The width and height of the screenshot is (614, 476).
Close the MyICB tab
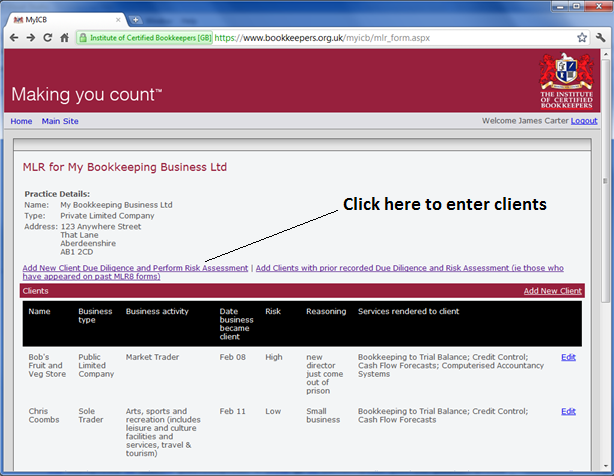tap(118, 20)
